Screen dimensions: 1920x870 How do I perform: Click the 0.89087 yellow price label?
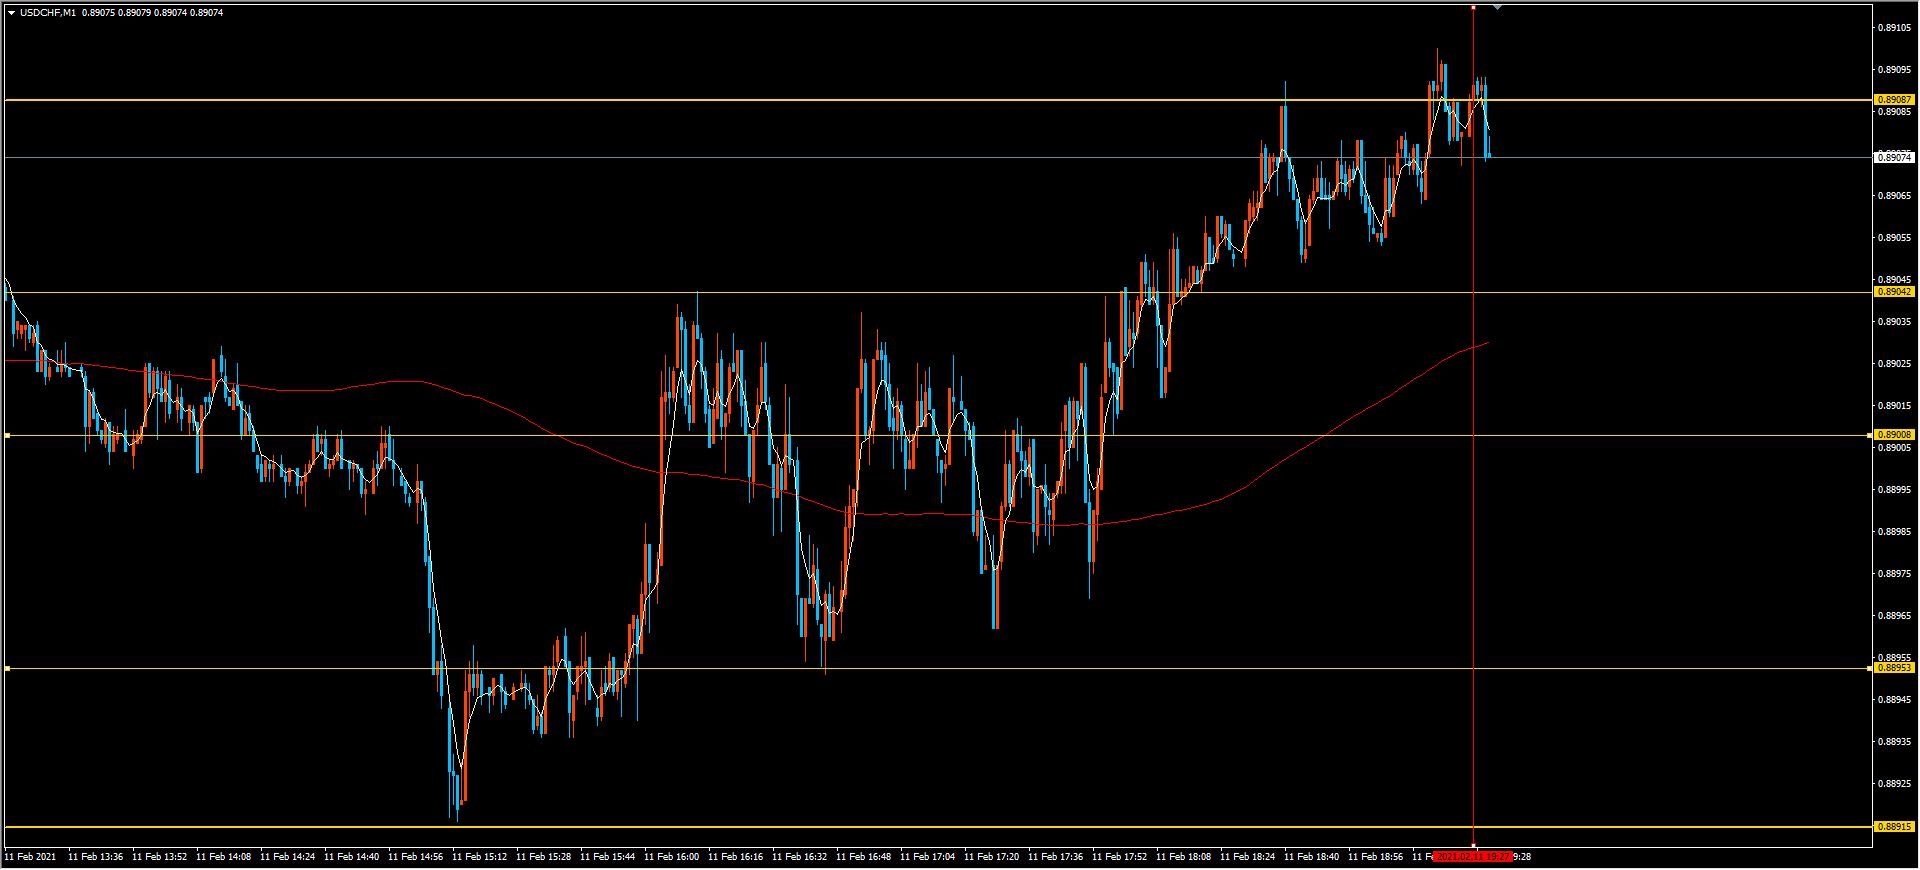(1895, 100)
